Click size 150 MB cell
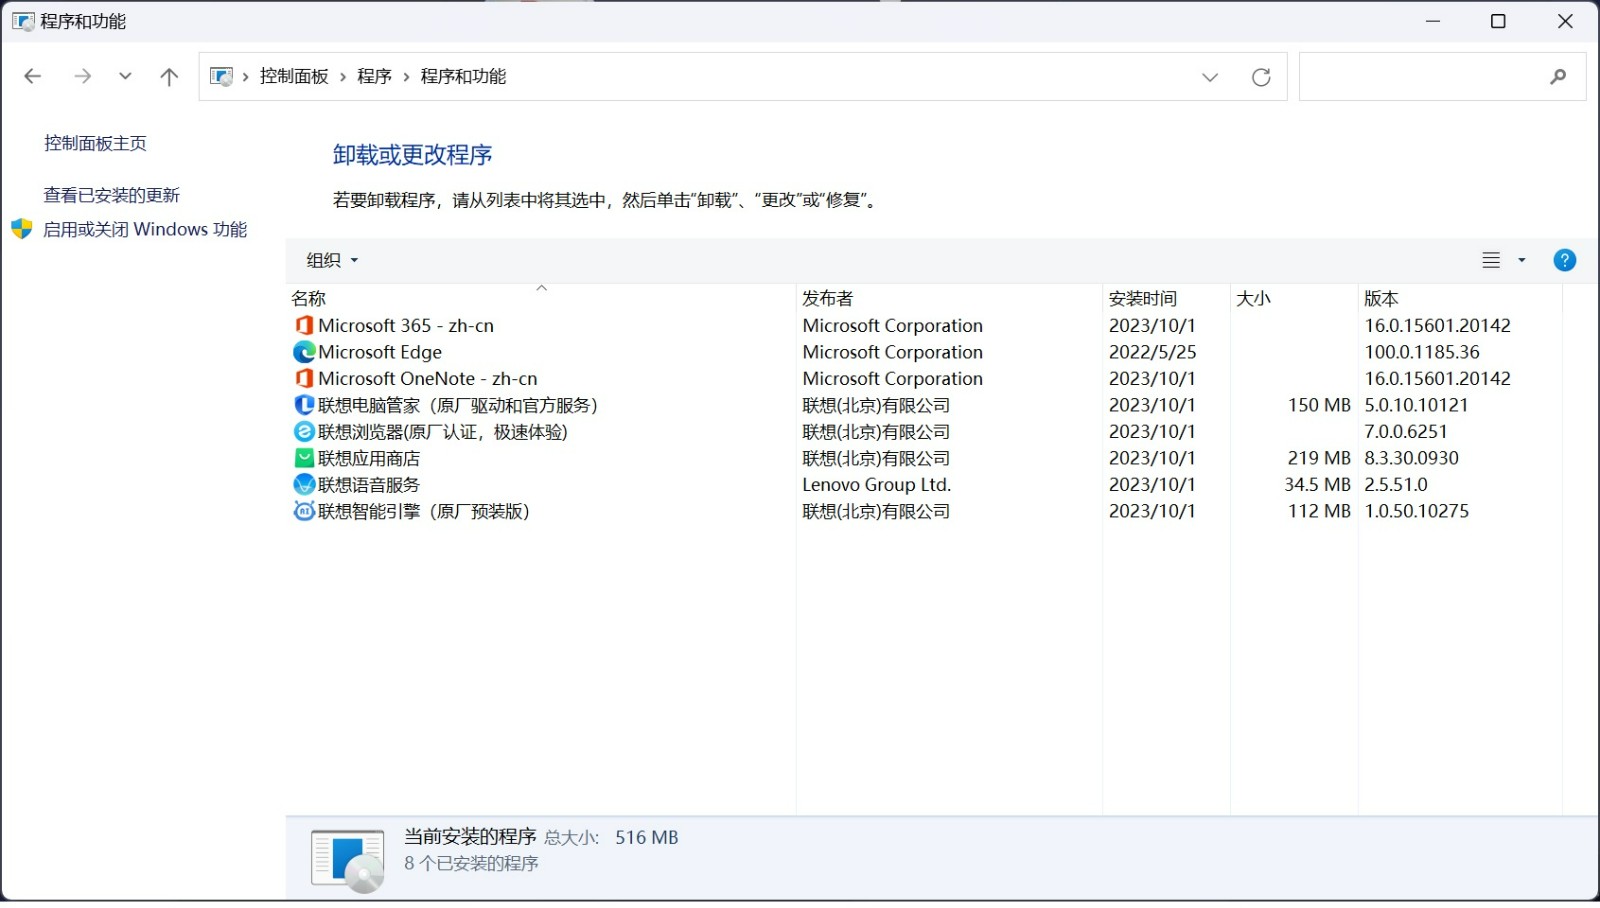The width and height of the screenshot is (1600, 908). pos(1319,405)
